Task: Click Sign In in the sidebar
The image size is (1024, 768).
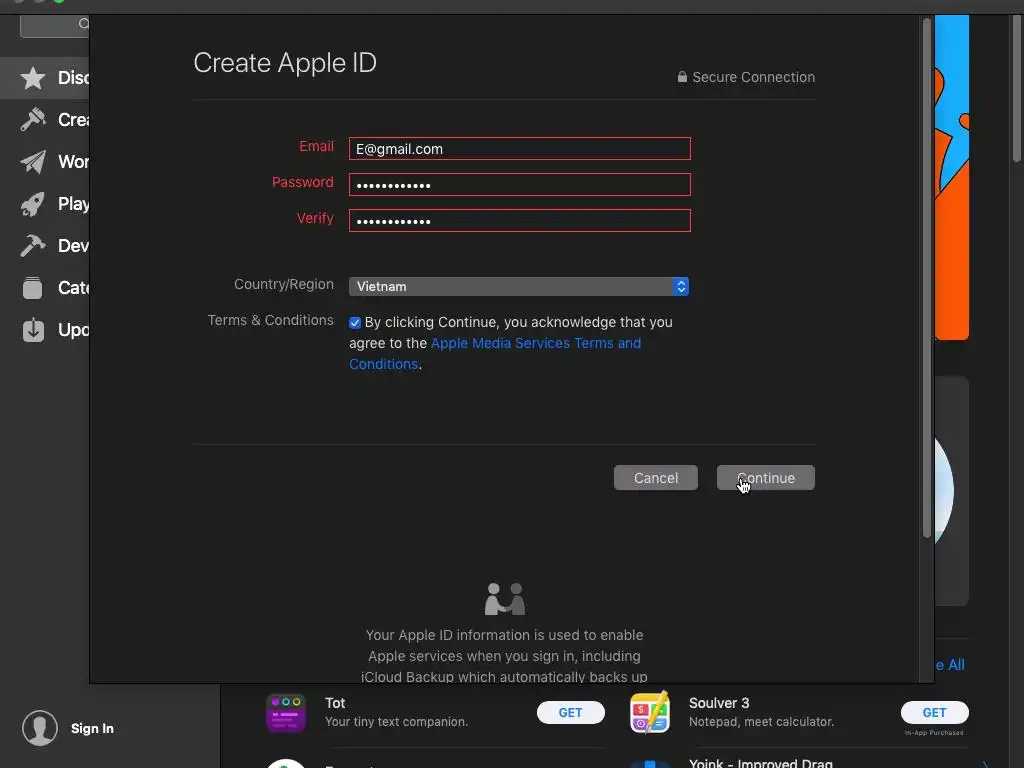Action: [x=92, y=728]
